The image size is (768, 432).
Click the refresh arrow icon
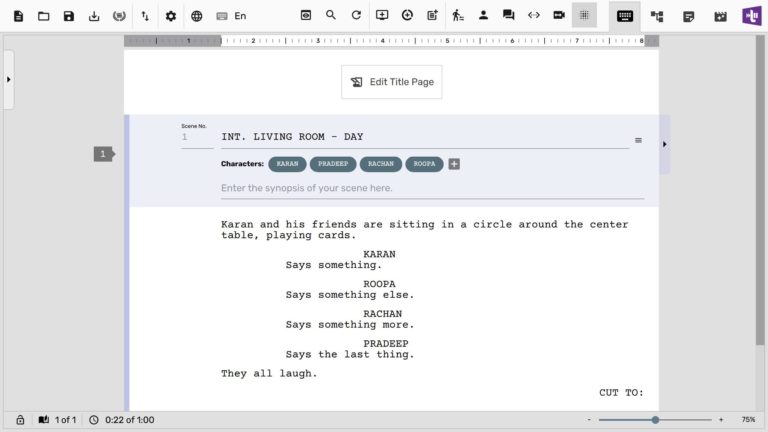(356, 16)
